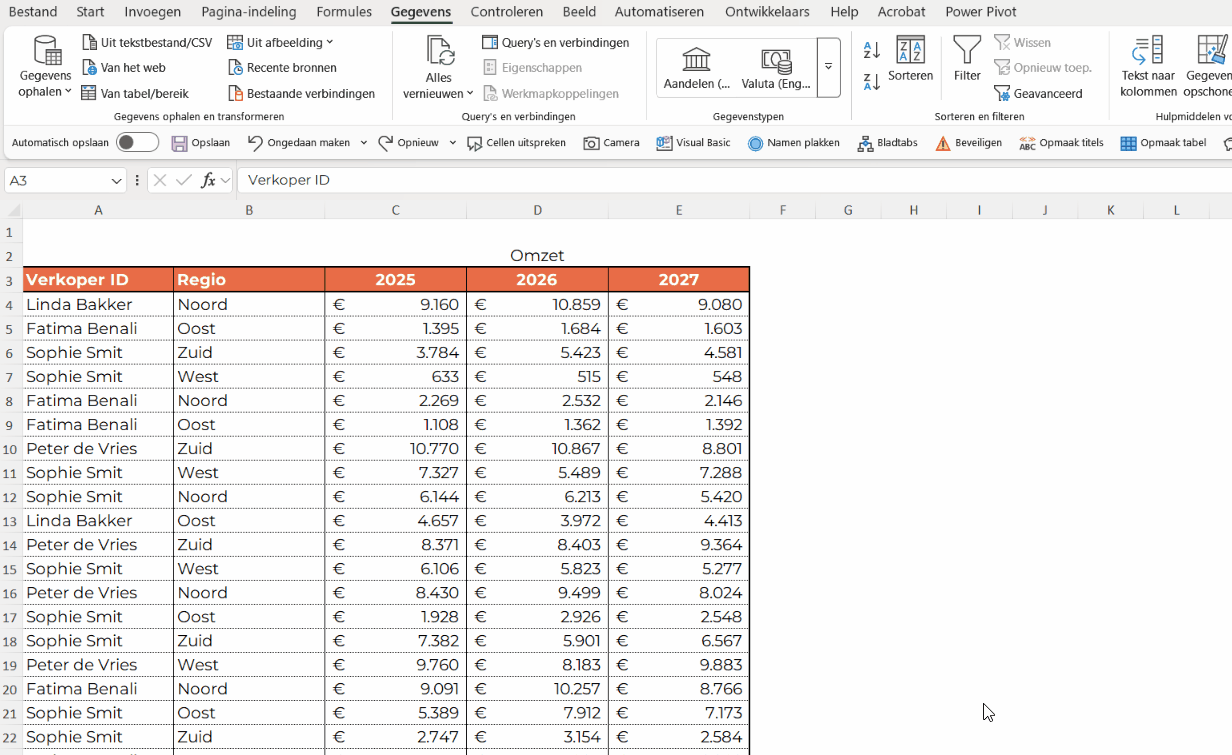Click Tekst naar kolommen
This screenshot has width=1232, height=755.
point(1148,66)
